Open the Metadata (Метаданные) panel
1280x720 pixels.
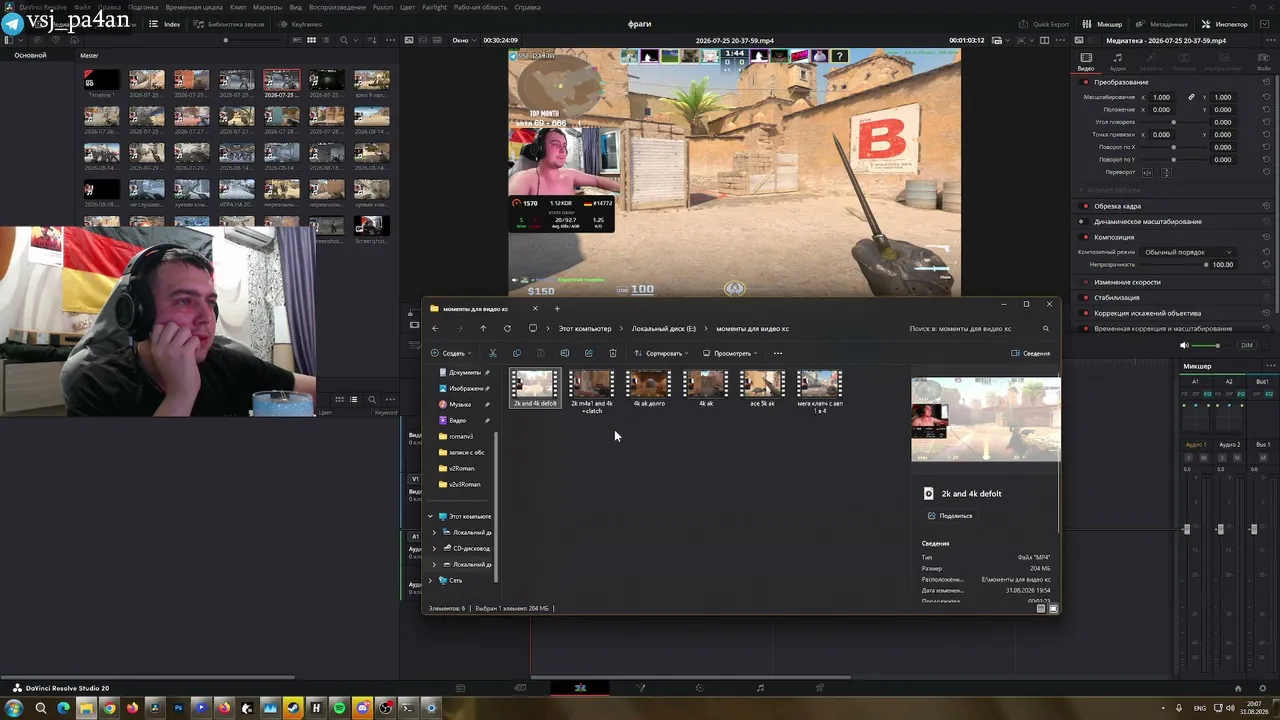pos(1162,24)
